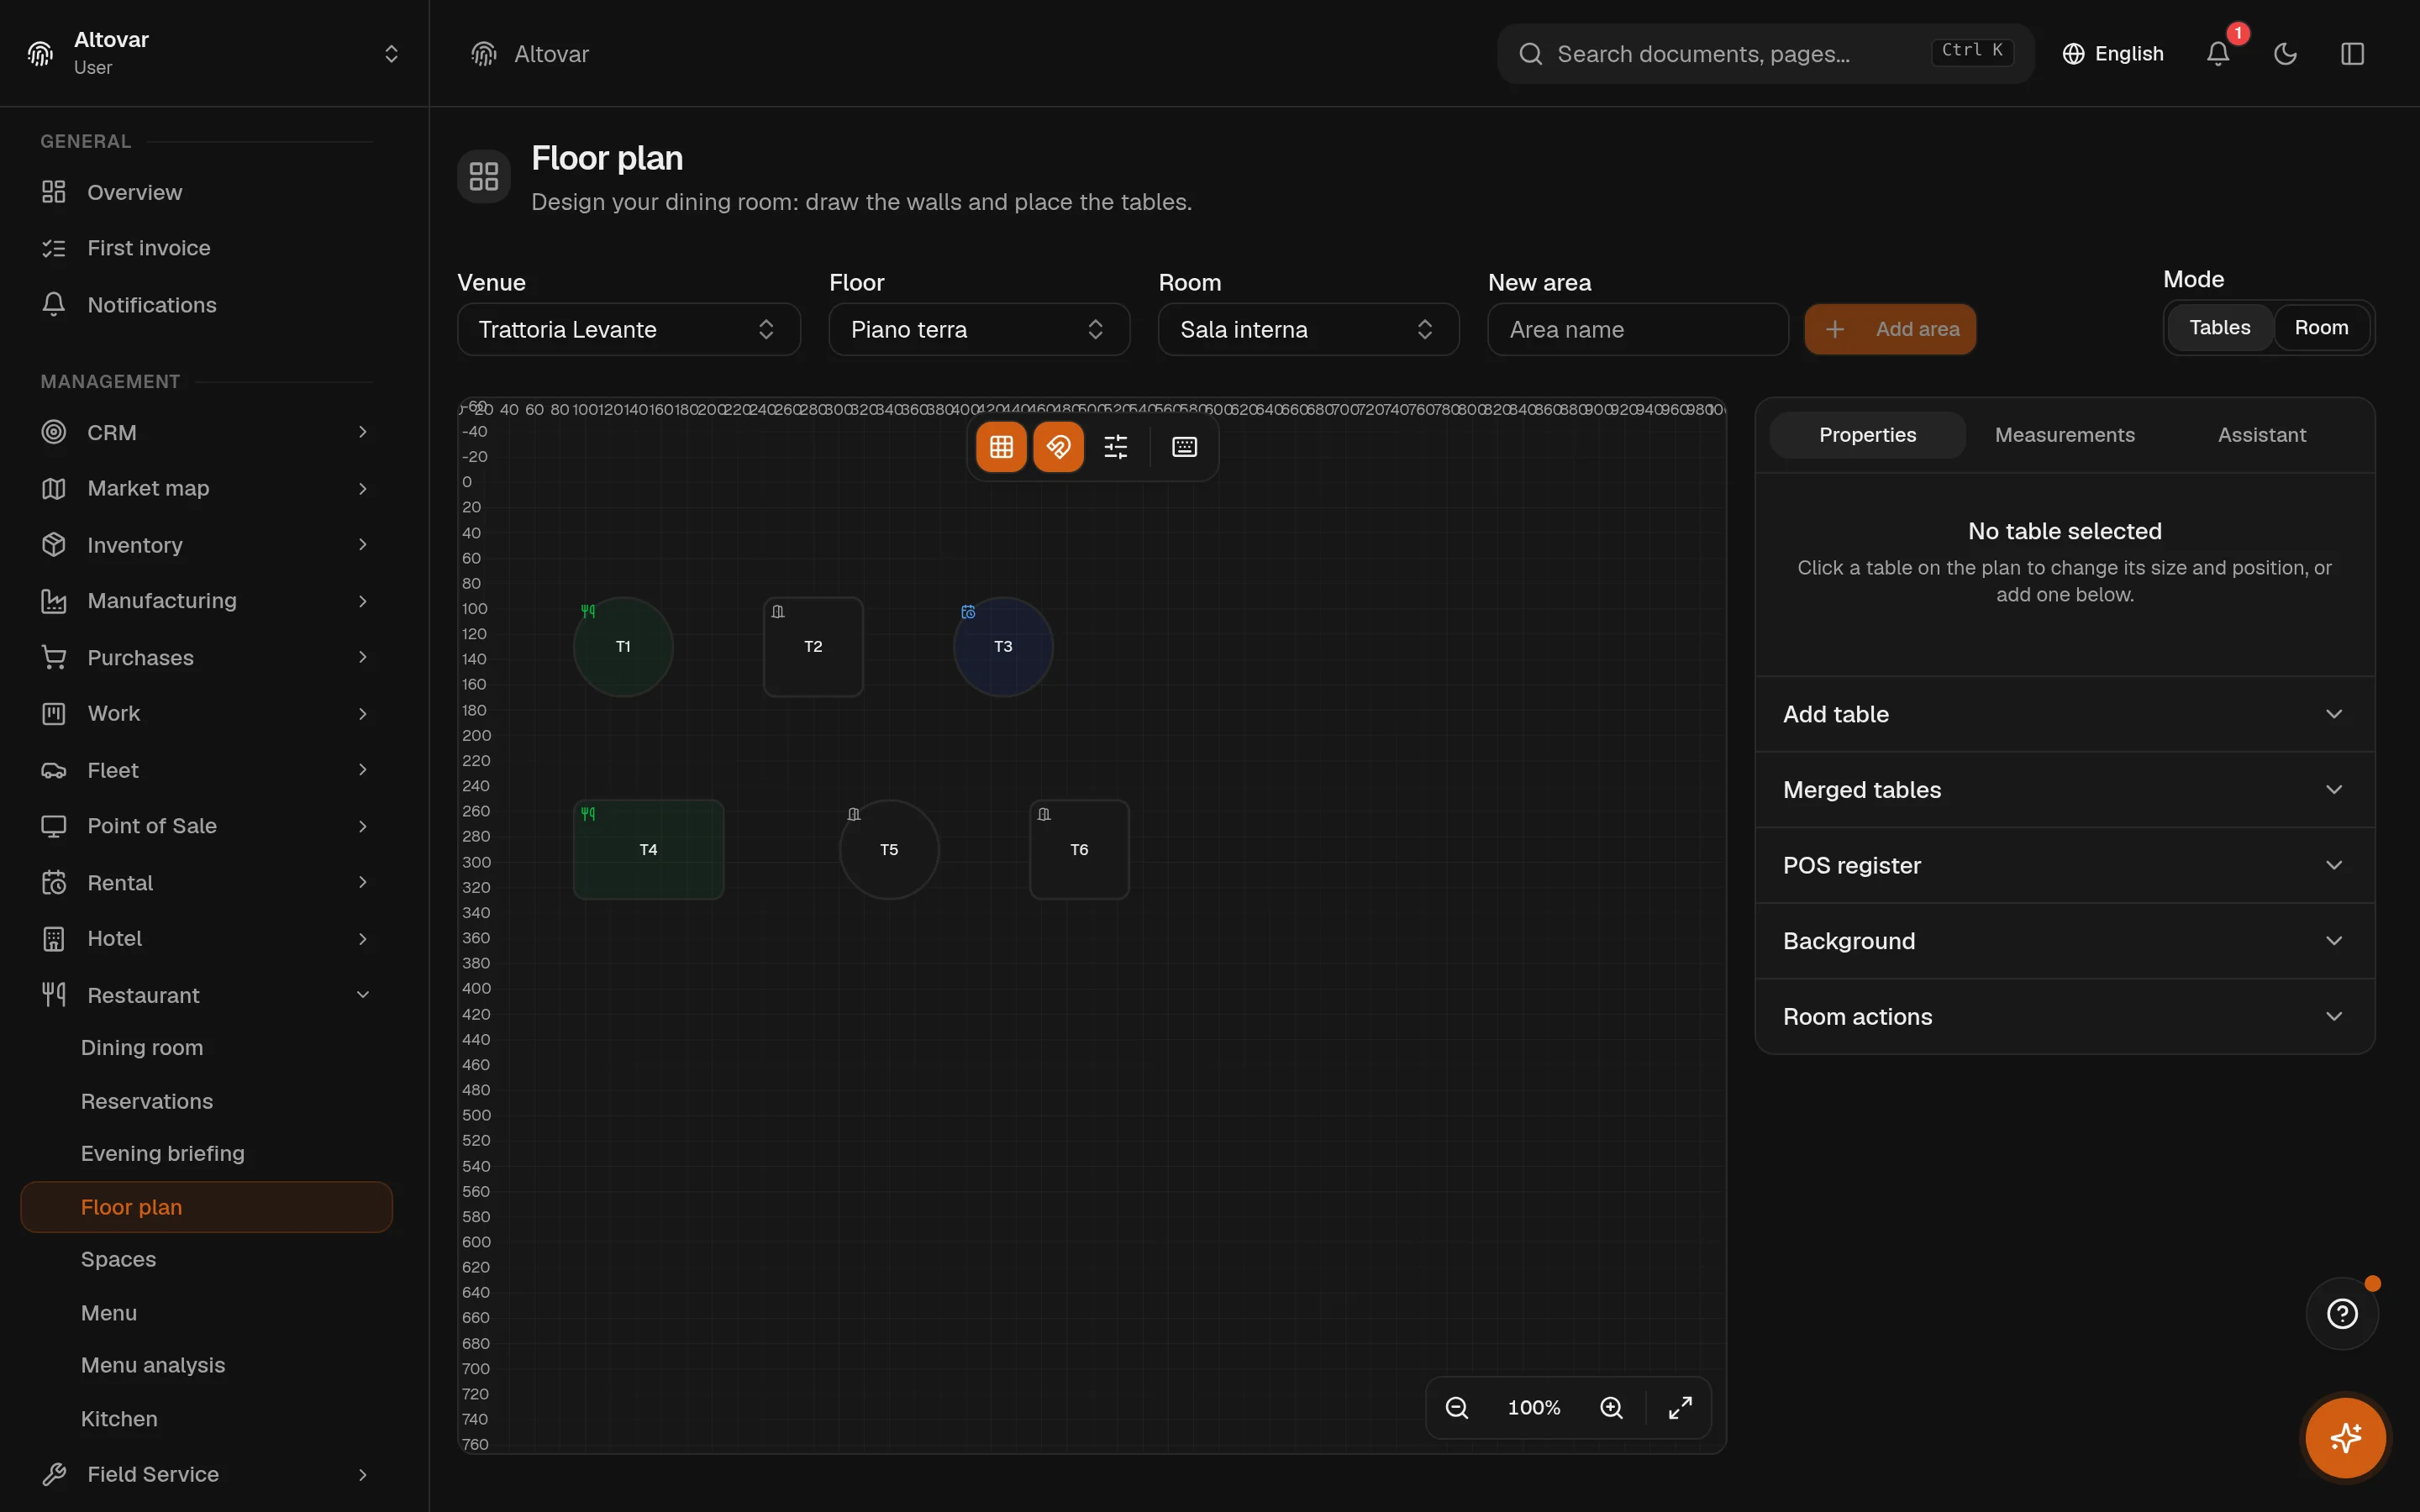Select round table T1 on the plan
Viewport: 2420px width, 1512px height.
623,647
